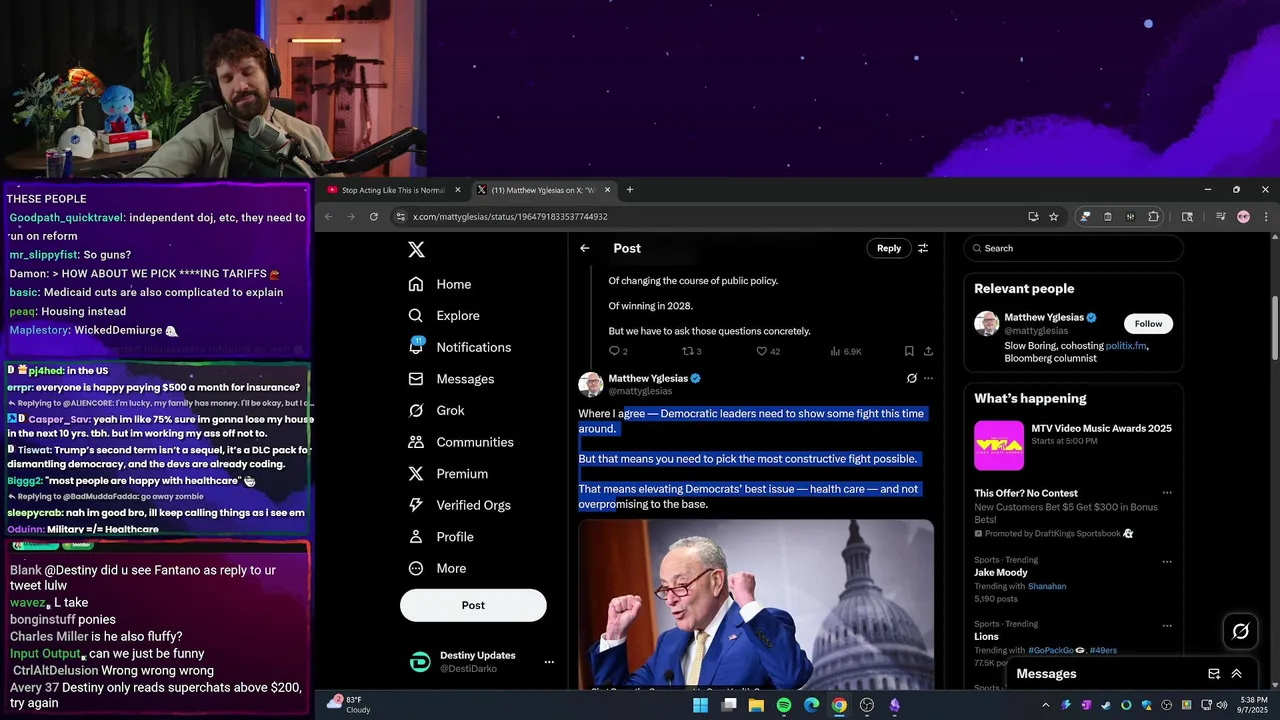Open more options on Matthew Yglesias post
Screen dimensions: 1280x720
[928, 379]
